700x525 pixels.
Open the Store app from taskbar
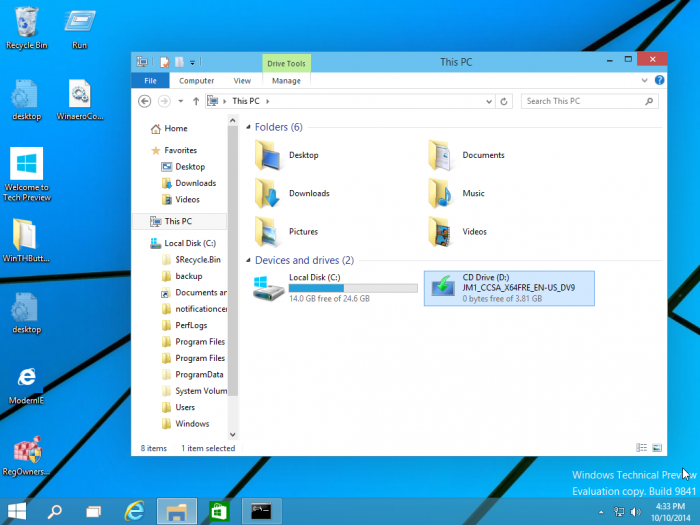[219, 511]
